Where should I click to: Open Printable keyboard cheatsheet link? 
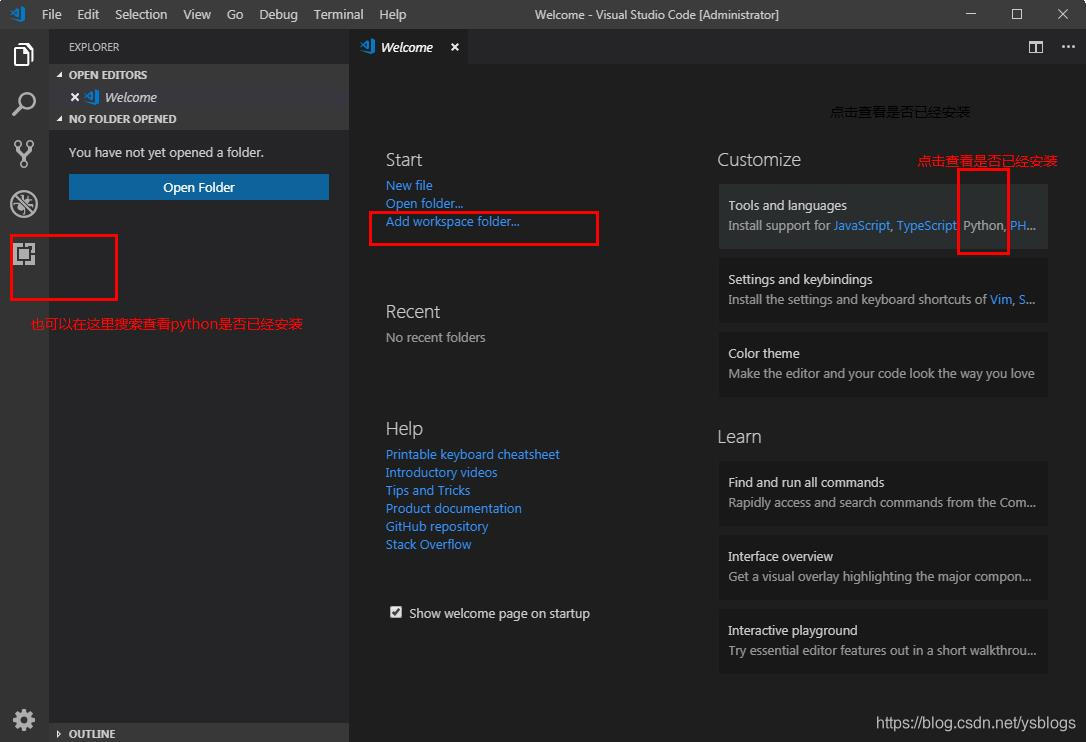(472, 454)
